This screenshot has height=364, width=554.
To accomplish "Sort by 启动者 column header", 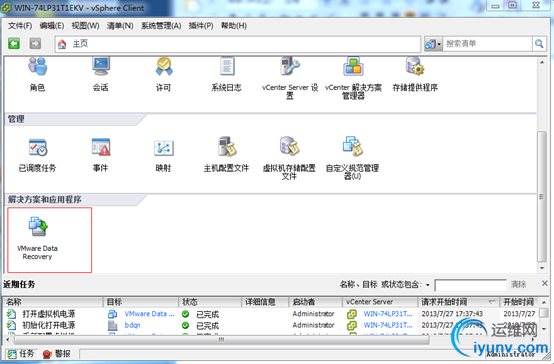I will (316, 302).
